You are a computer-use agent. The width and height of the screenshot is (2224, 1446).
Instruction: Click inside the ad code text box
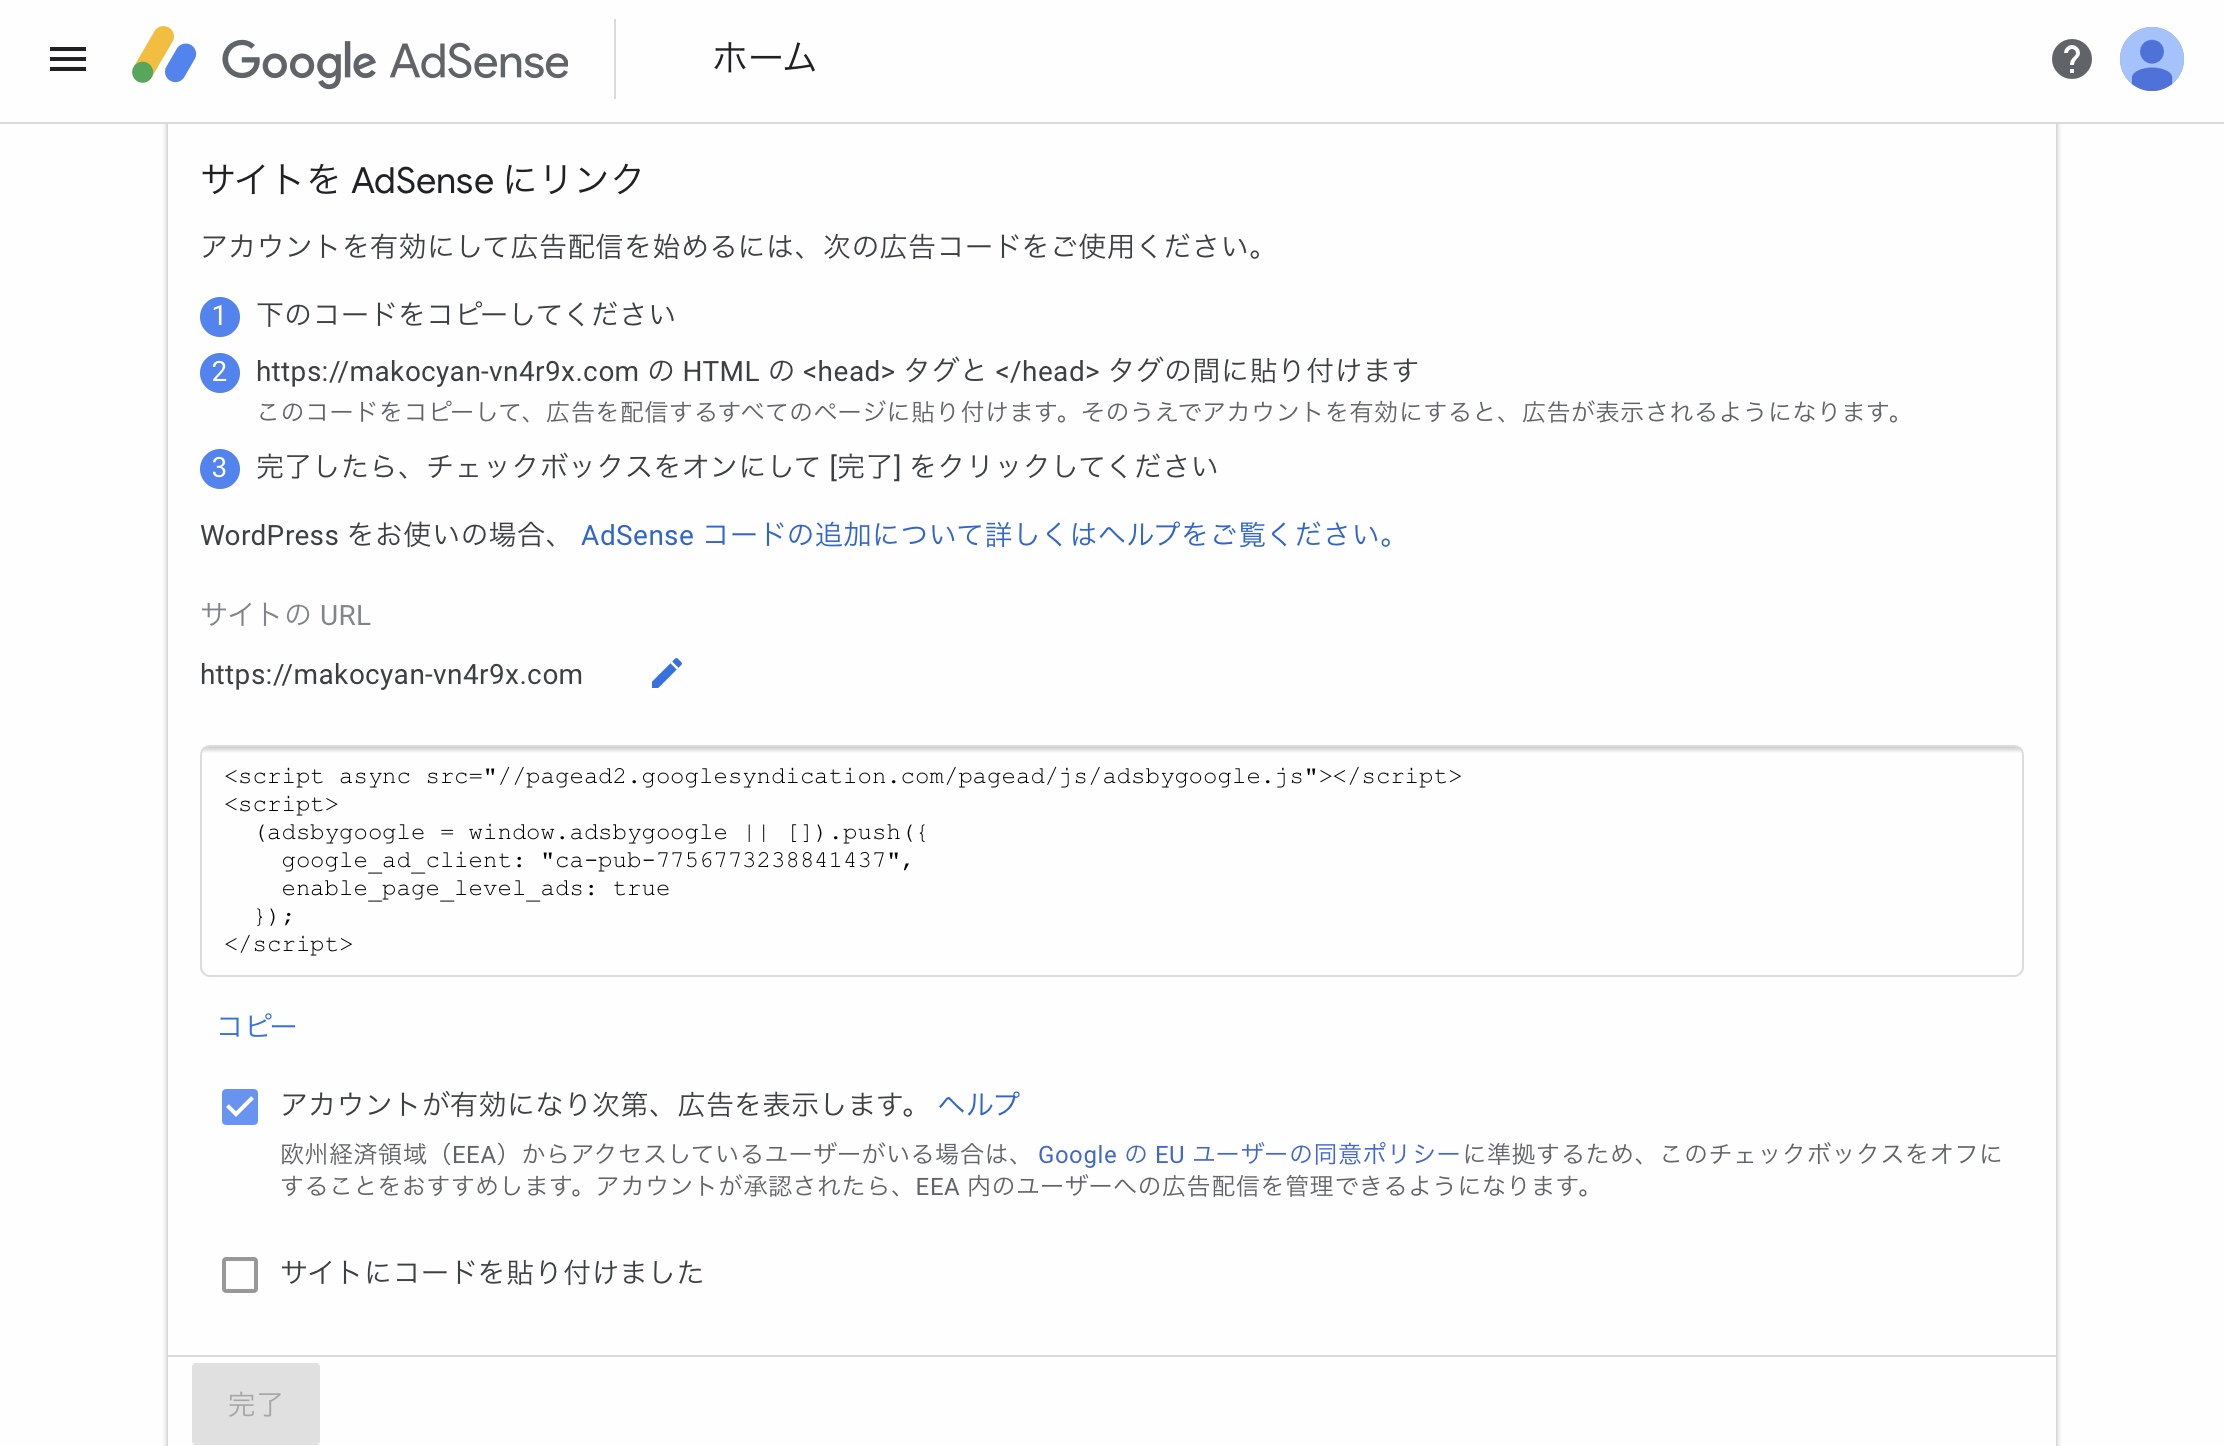point(1112,861)
